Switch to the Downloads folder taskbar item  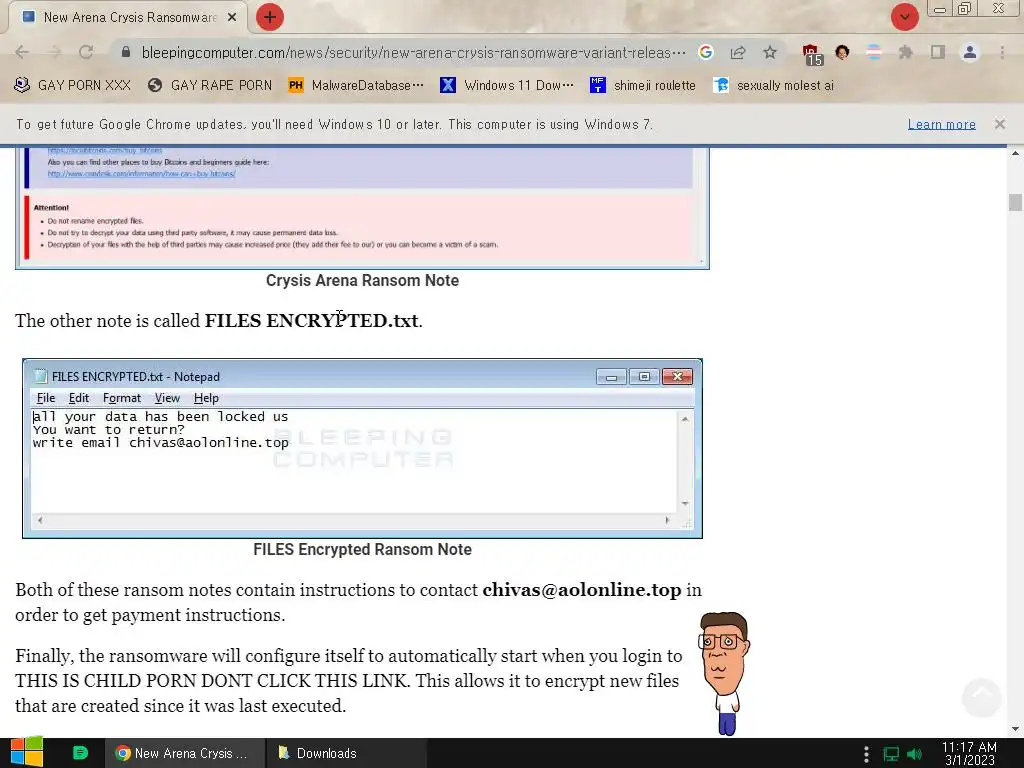pyautogui.click(x=346, y=753)
